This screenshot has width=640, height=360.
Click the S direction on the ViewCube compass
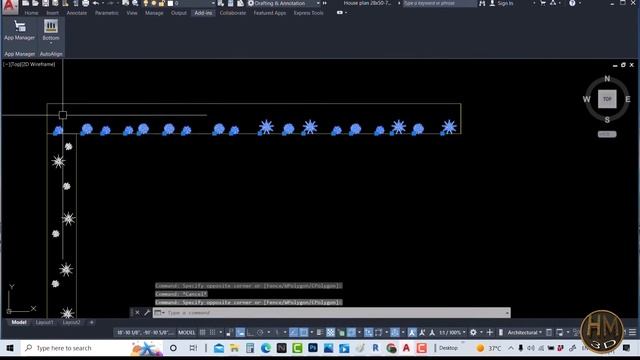pyautogui.click(x=607, y=120)
